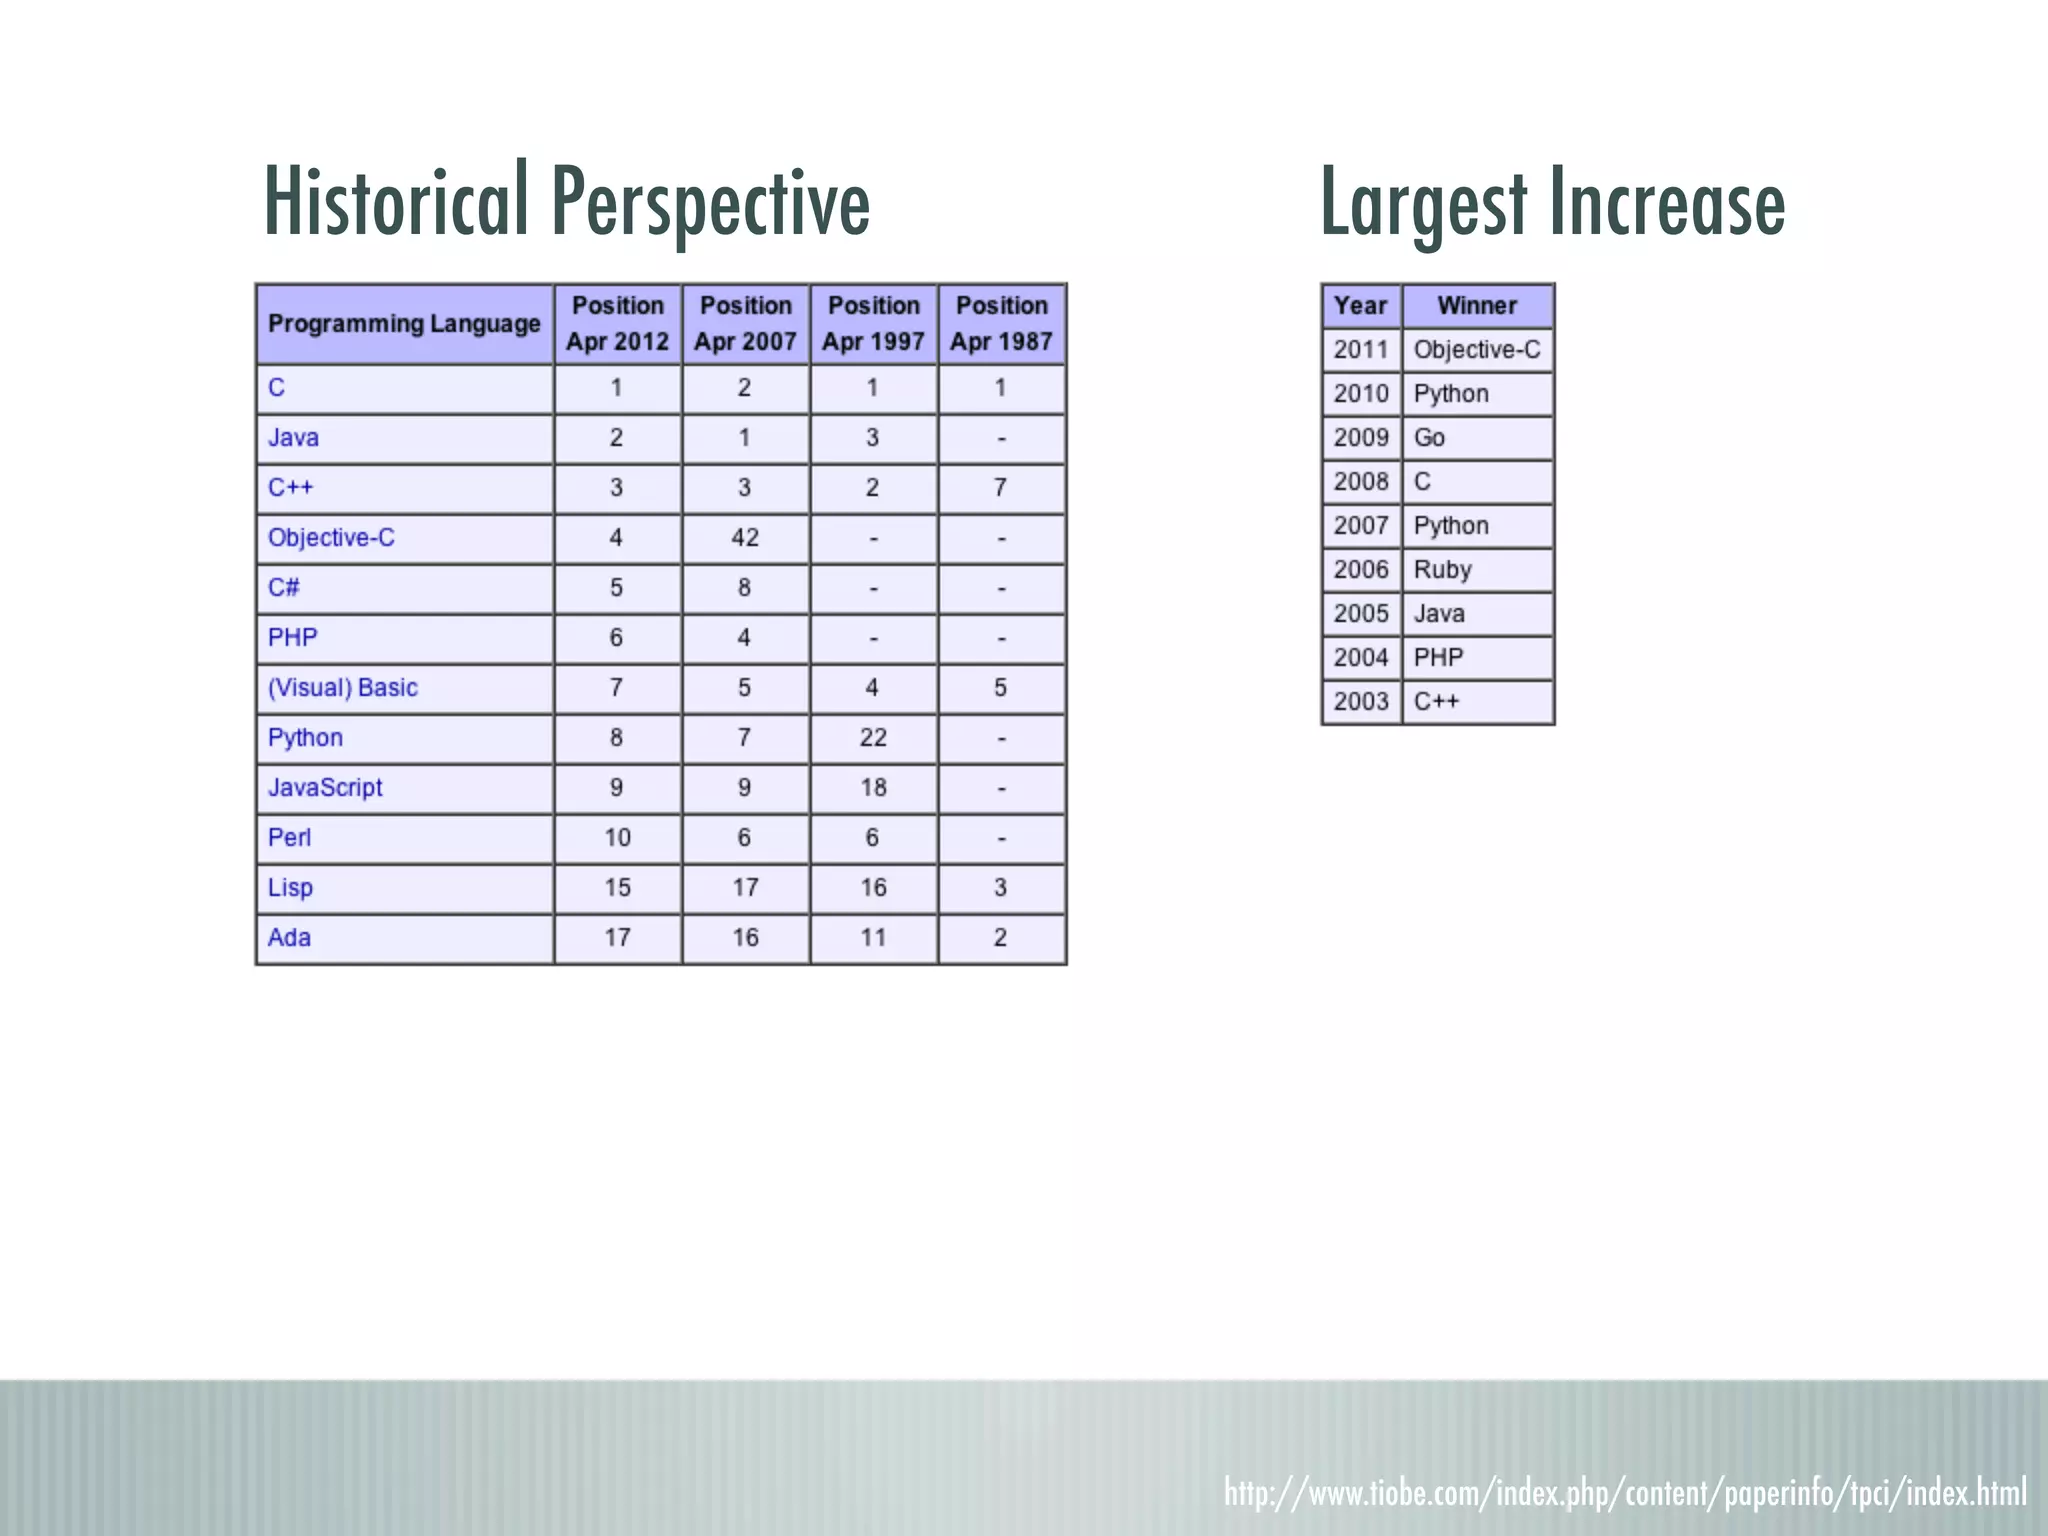This screenshot has height=1536, width=2048.
Task: Select the 2010 year cell
Action: pos(1361,394)
